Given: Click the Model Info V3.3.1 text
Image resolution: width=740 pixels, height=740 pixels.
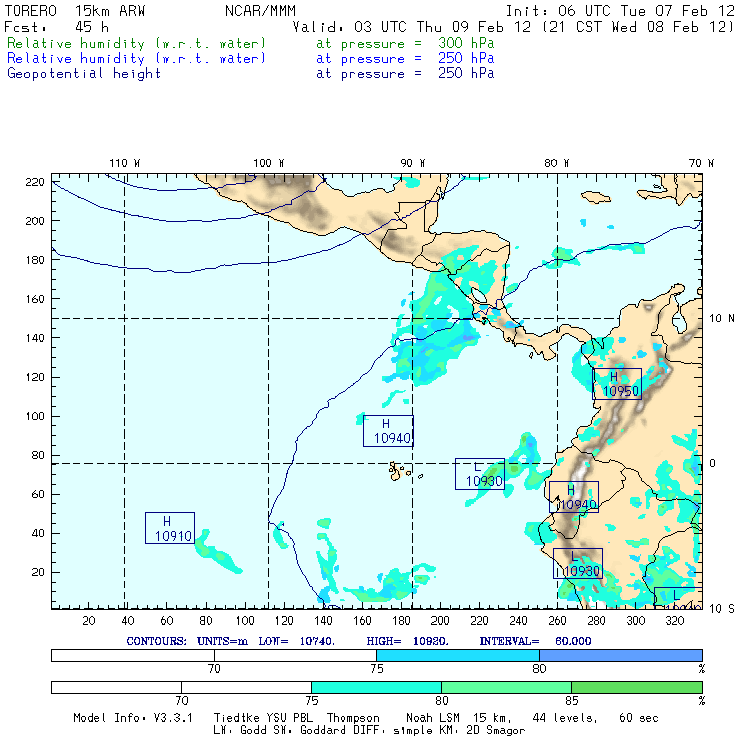Looking at the screenshot, I should pos(133,718).
